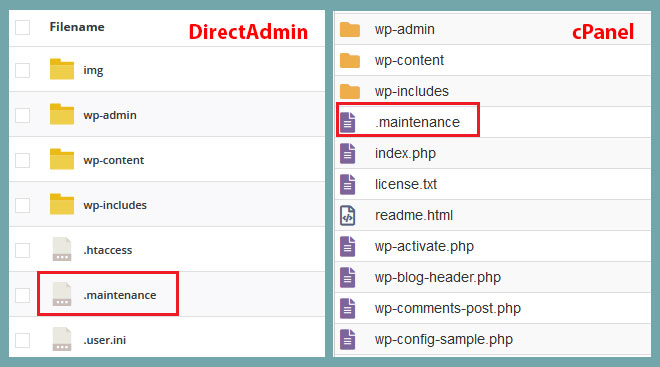
Task: Click the wp-blog-header.php file icon
Action: (x=347, y=277)
